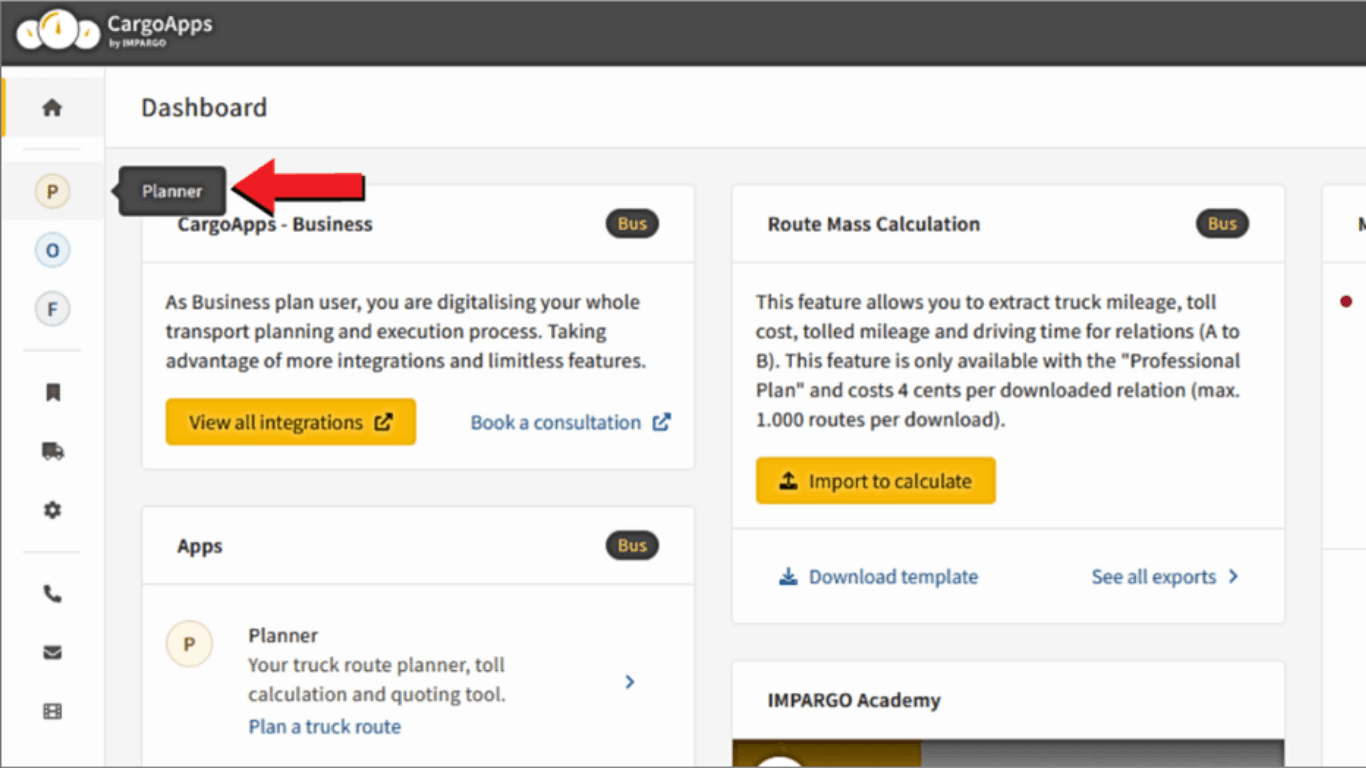Image resolution: width=1366 pixels, height=768 pixels.
Task: Click the home icon in the sidebar
Action: (x=52, y=108)
